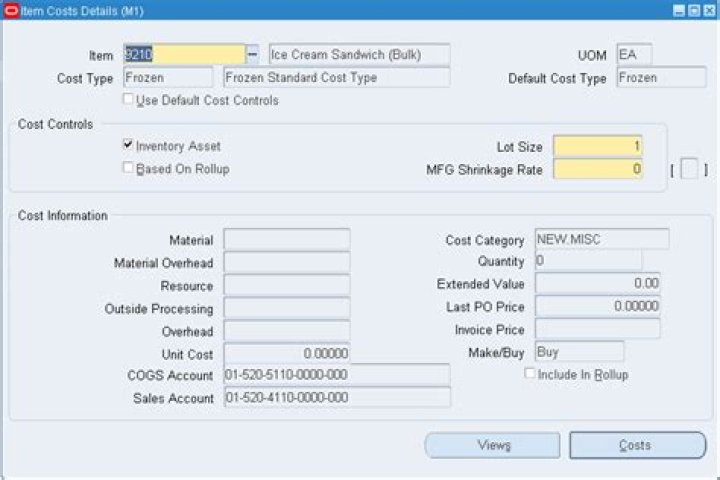Image resolution: width=720 pixels, height=480 pixels.
Task: Close the Item Costs Details window
Action: [709, 10]
